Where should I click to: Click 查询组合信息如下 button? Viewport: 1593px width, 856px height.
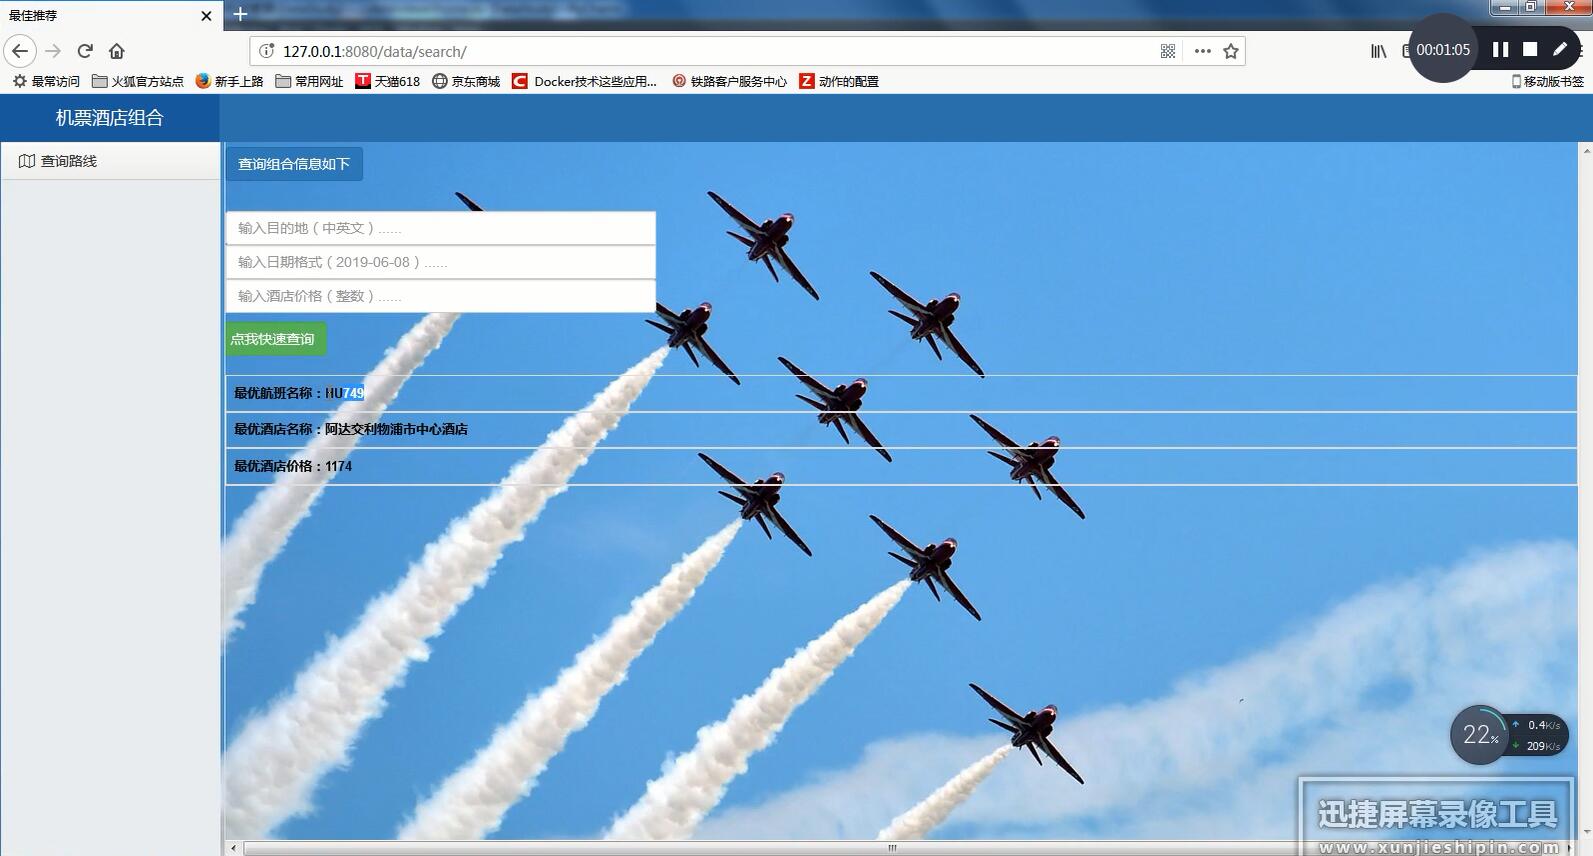click(294, 164)
